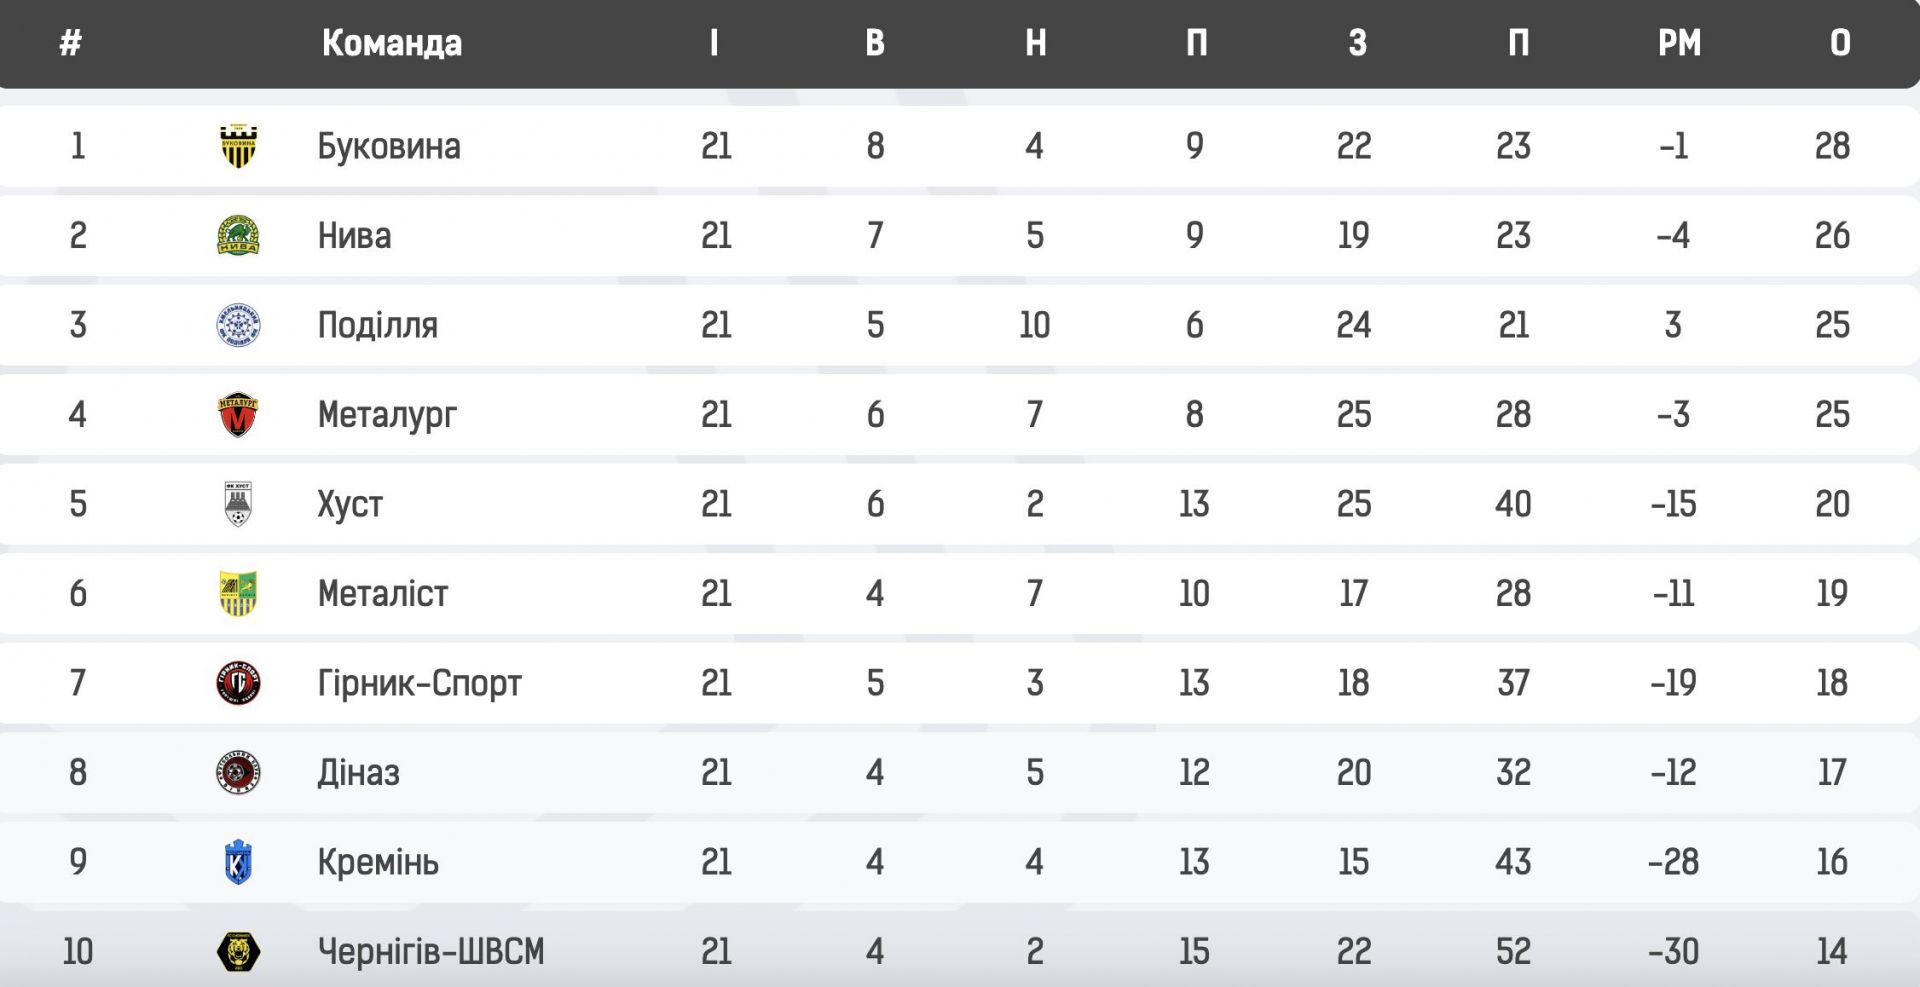
Task: Click the Металіст yellow-green crest
Action: [238, 594]
